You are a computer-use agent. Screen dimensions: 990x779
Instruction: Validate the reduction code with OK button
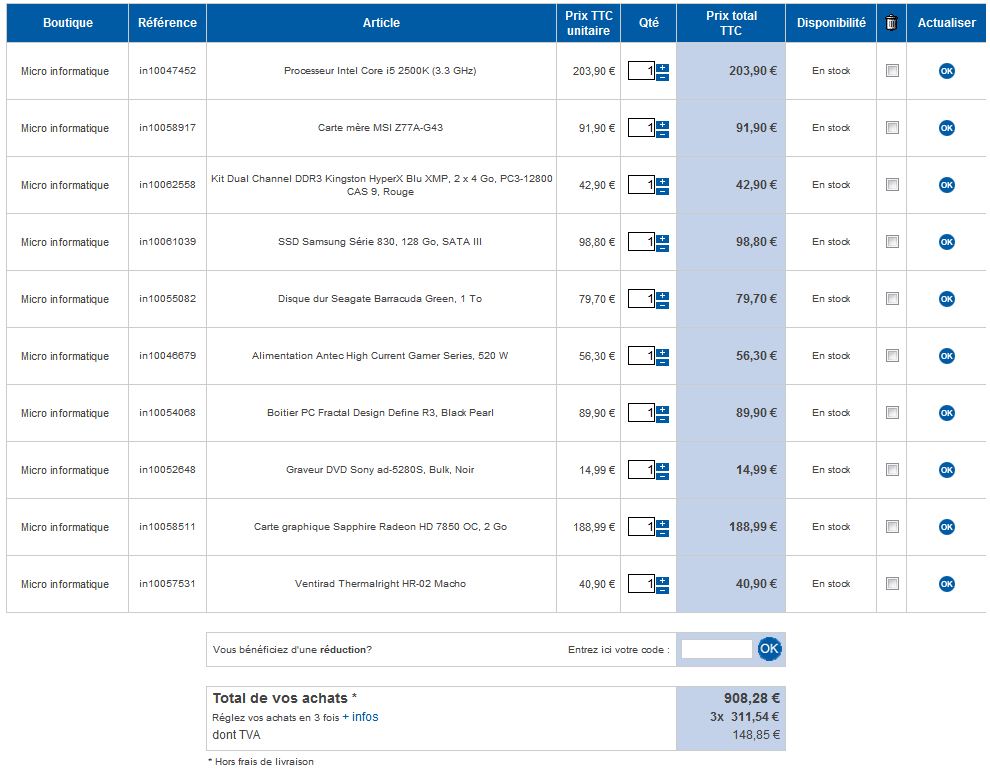coord(769,648)
